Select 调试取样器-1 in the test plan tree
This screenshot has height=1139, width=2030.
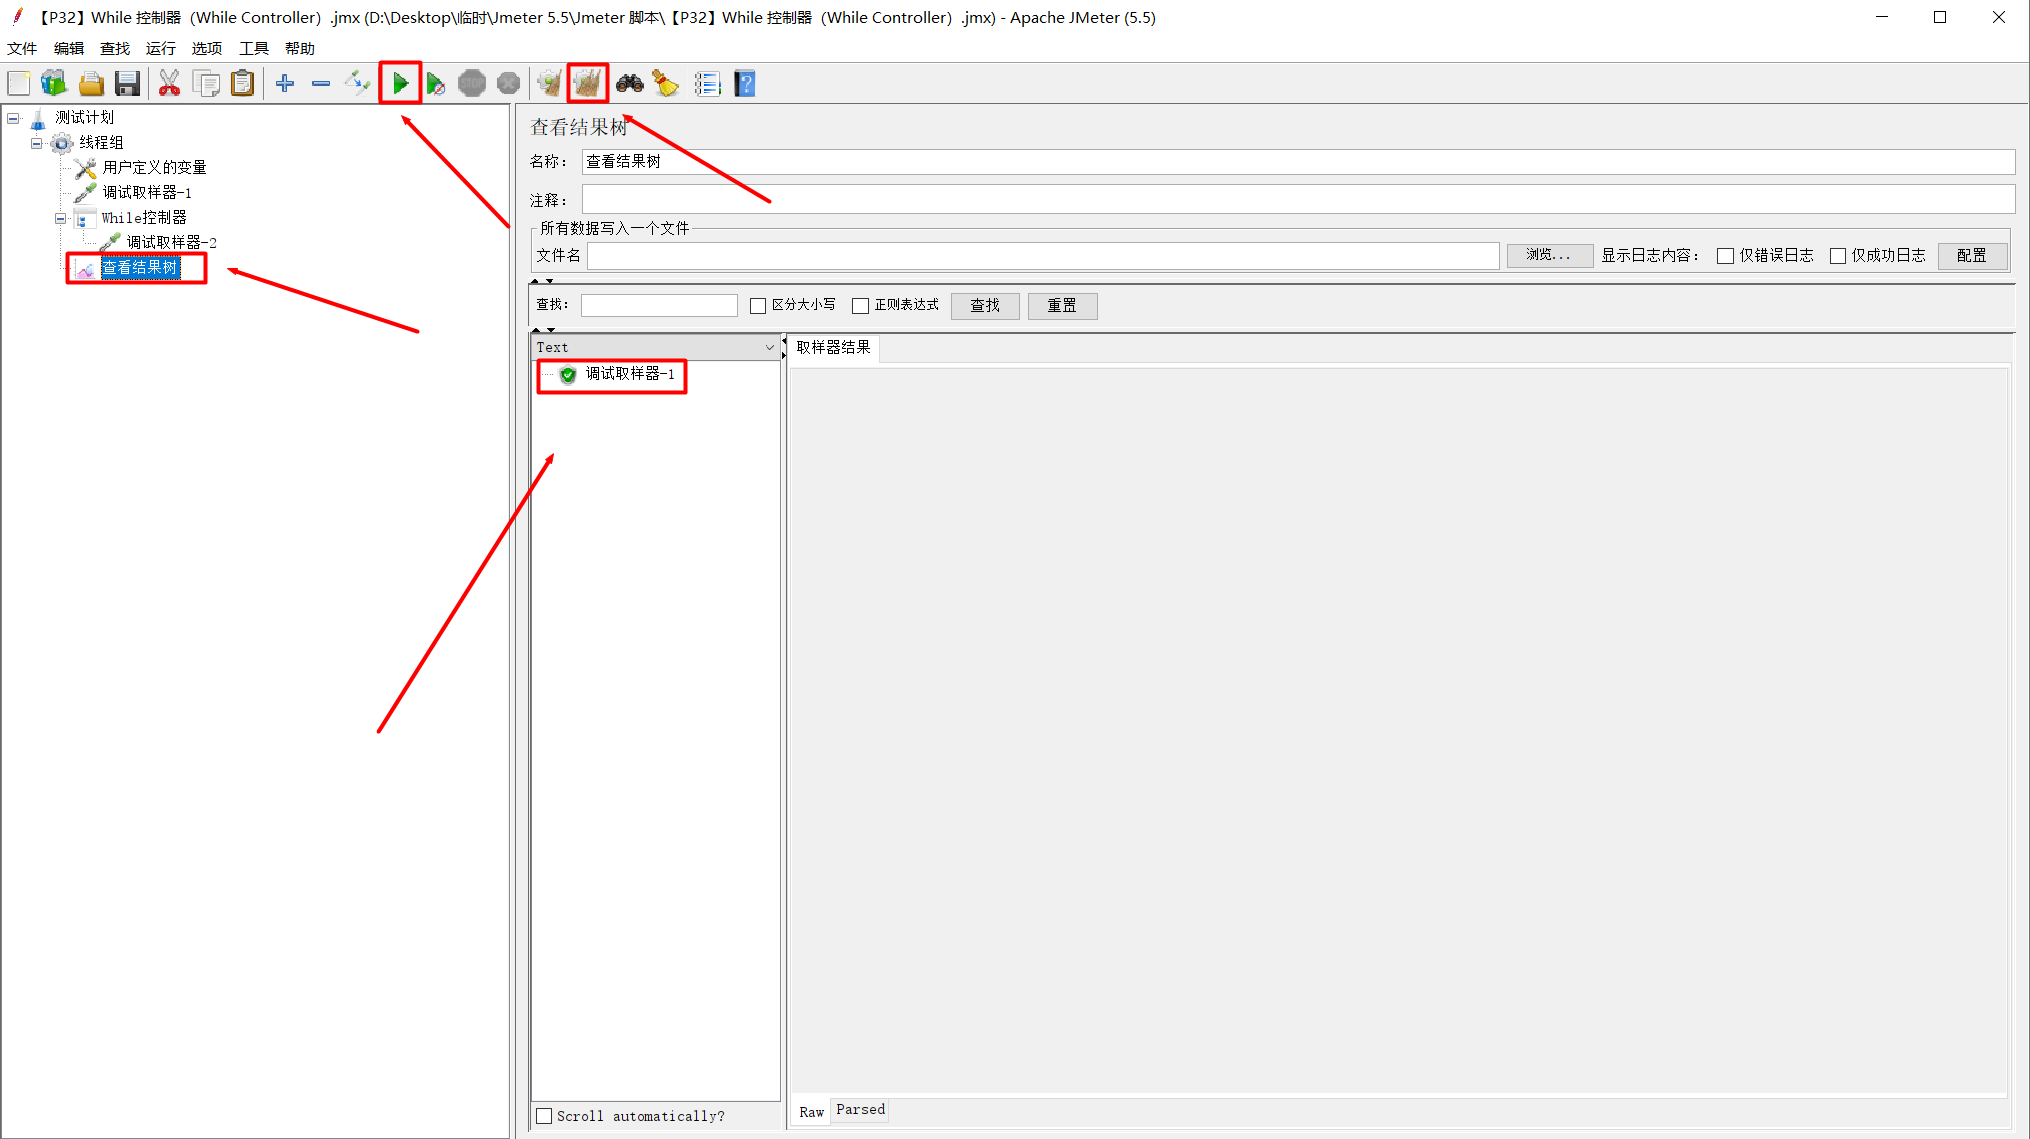pos(146,193)
